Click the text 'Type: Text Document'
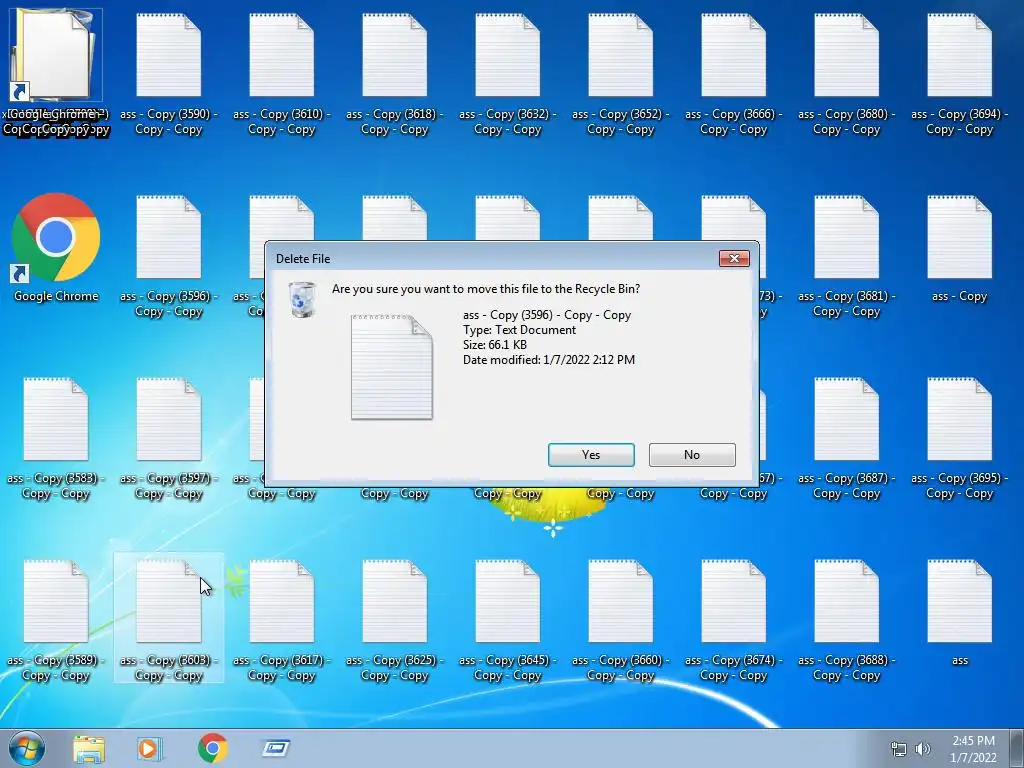The height and width of the screenshot is (768, 1024). 519,330
